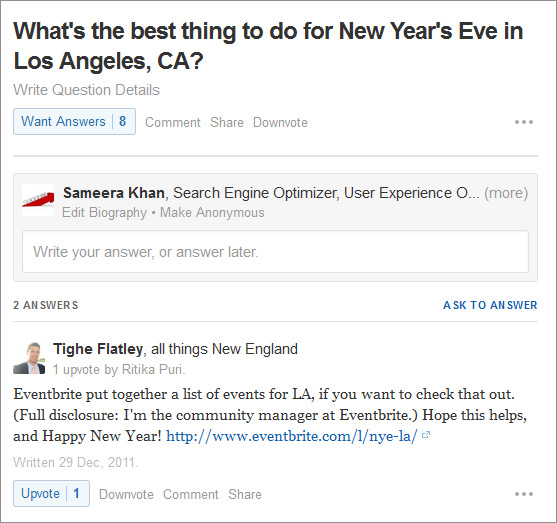The height and width of the screenshot is (523, 557).
Task: Open the answer's more options ellipsis
Action: click(524, 494)
